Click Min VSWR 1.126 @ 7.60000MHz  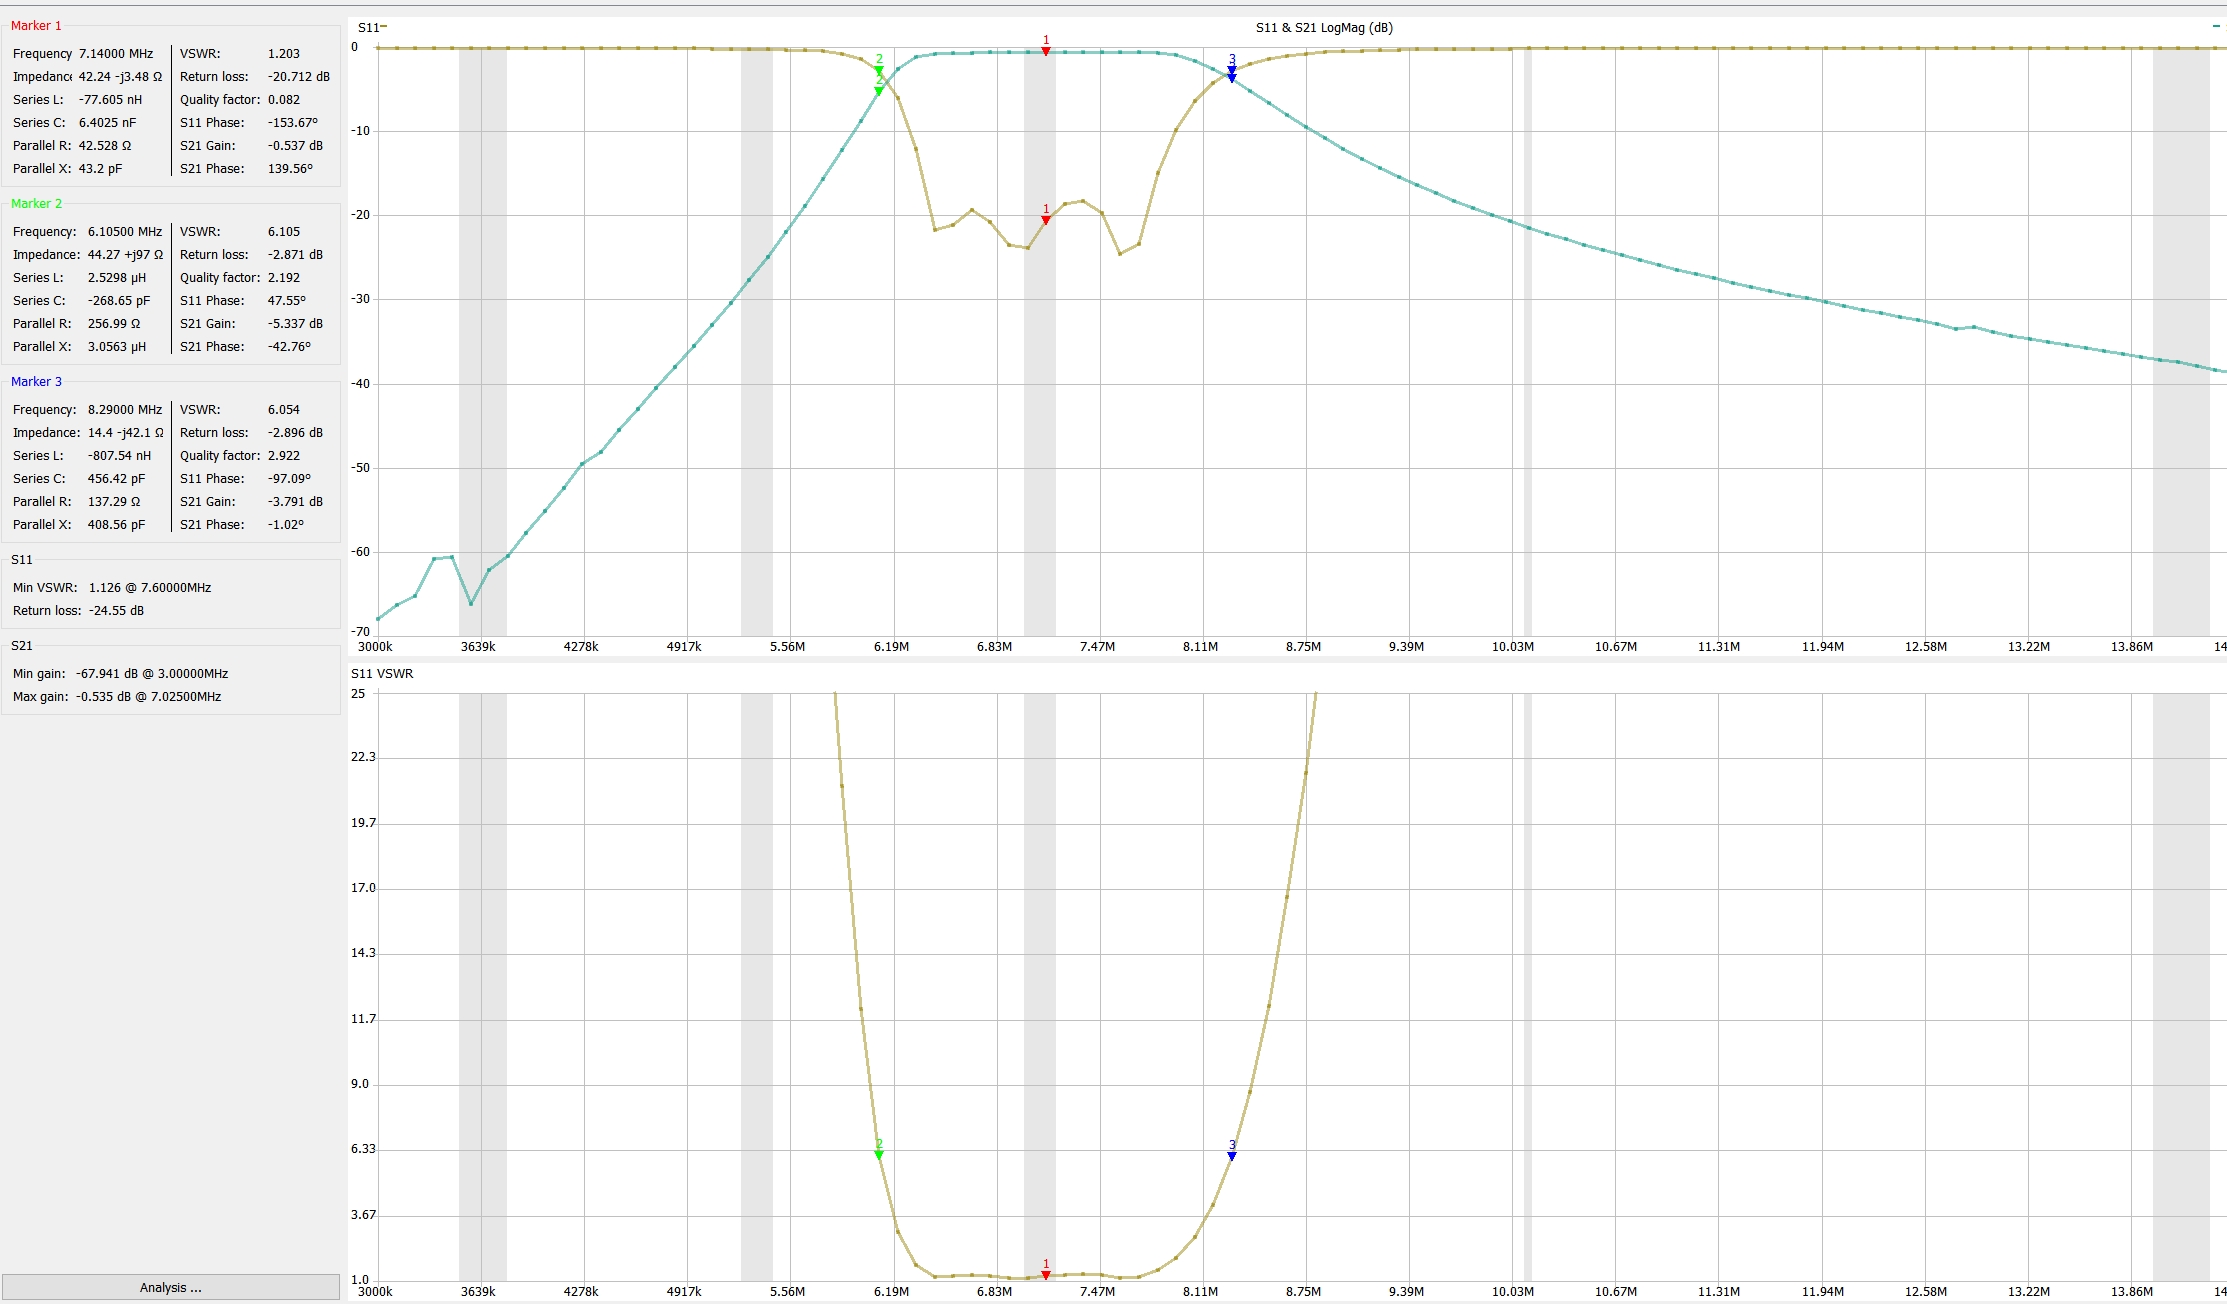[x=150, y=587]
